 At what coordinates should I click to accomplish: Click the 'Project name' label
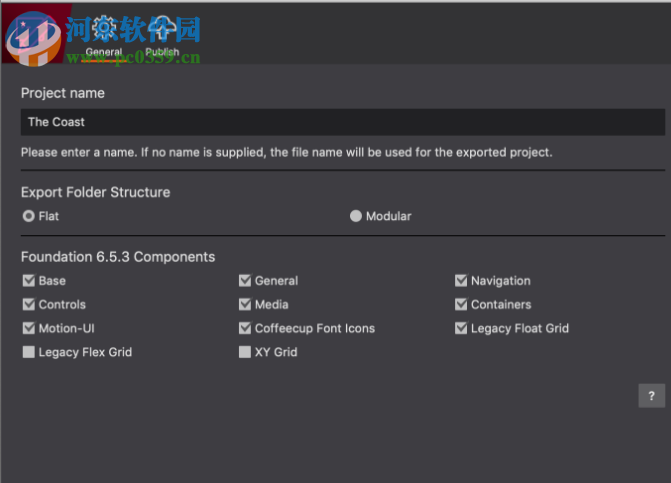(x=63, y=93)
